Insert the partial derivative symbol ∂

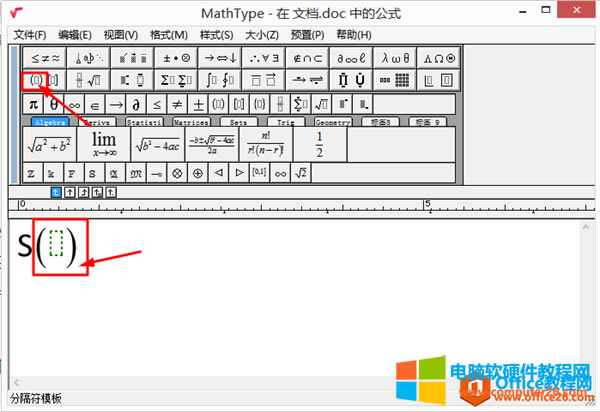point(136,104)
